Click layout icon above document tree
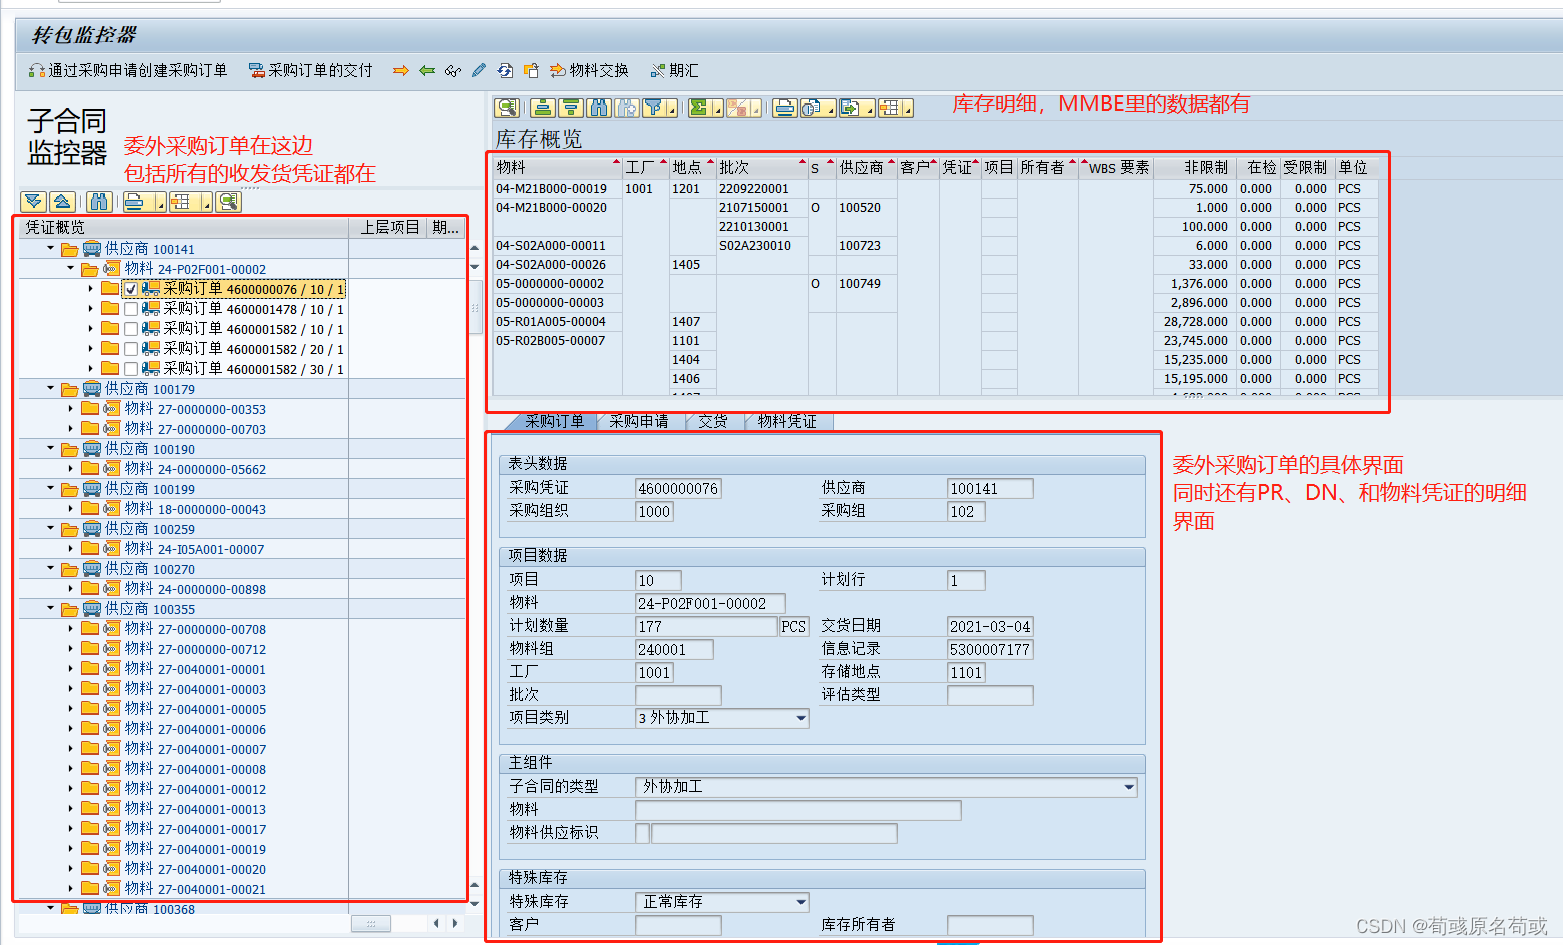Screen dimensions: 1563x945 (x=181, y=202)
